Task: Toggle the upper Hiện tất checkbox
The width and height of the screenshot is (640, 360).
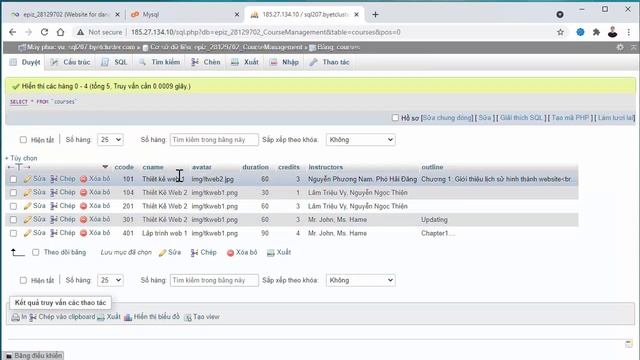Action: [23, 140]
